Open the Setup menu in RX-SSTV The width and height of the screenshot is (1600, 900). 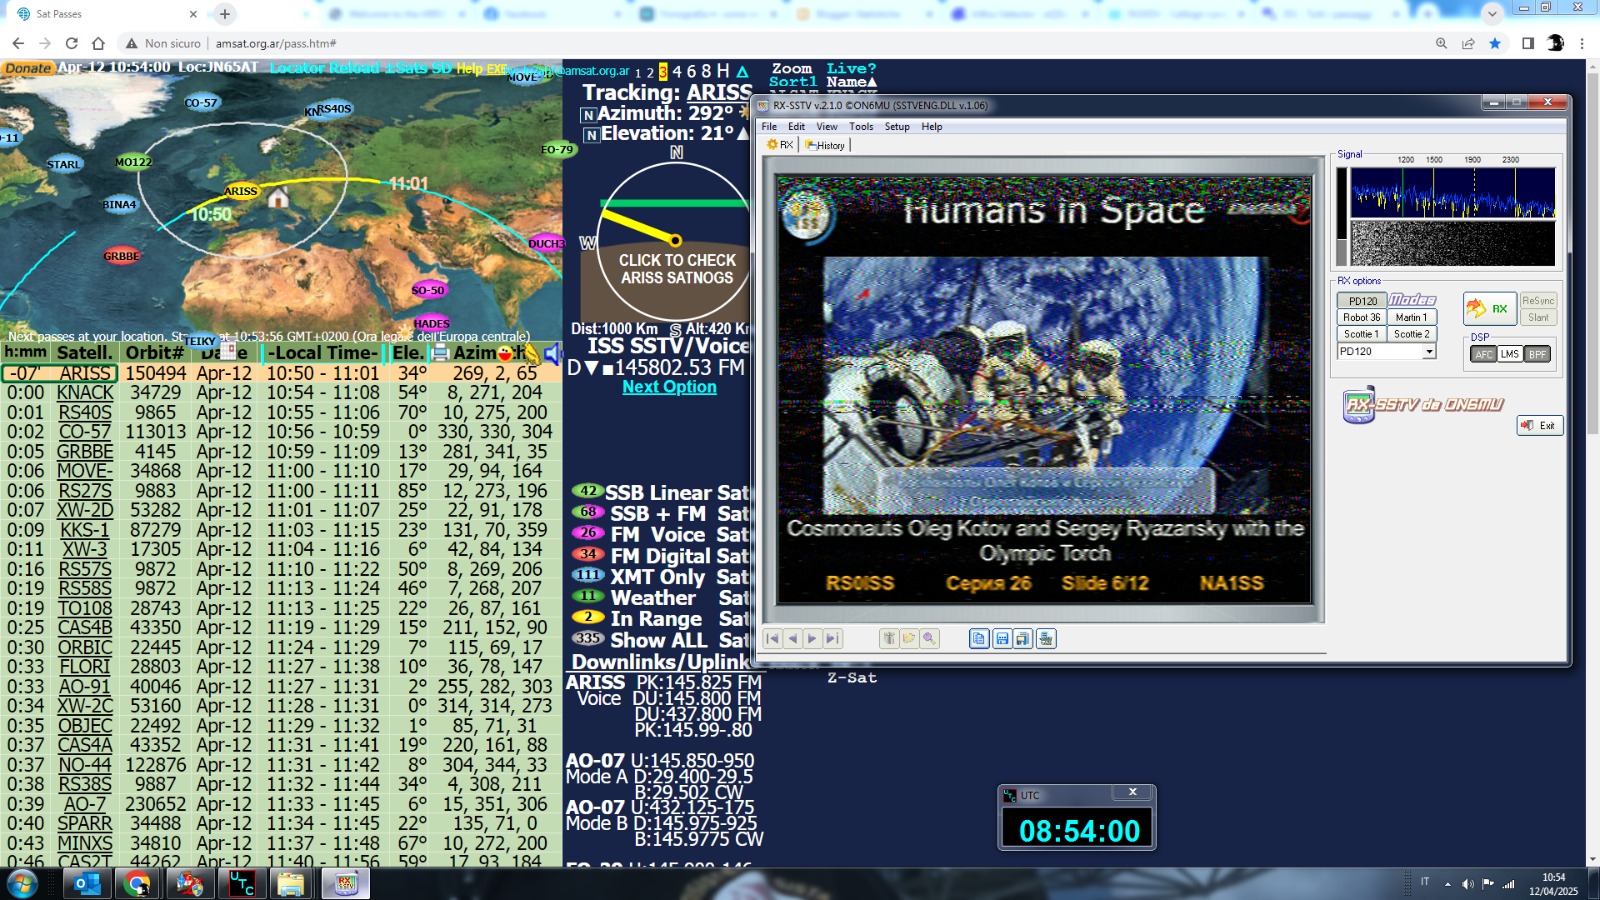click(897, 127)
